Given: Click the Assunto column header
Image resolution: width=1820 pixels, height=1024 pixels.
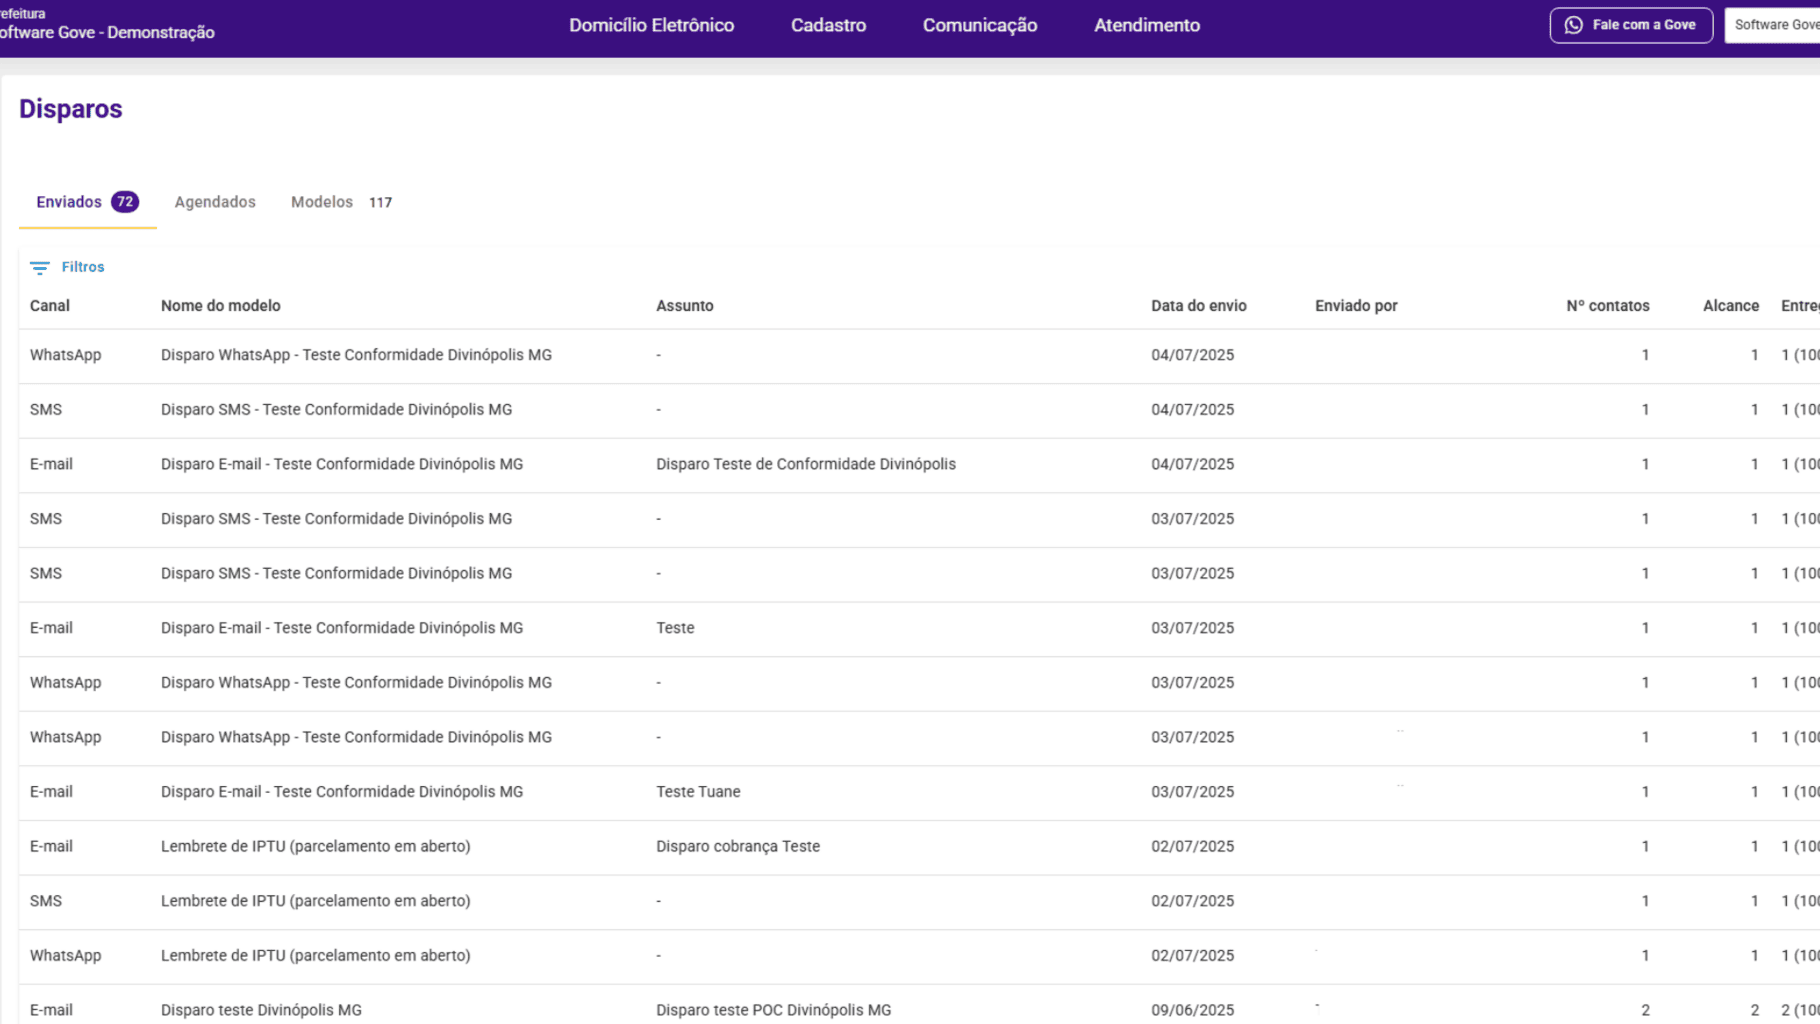Looking at the screenshot, I should click(685, 306).
